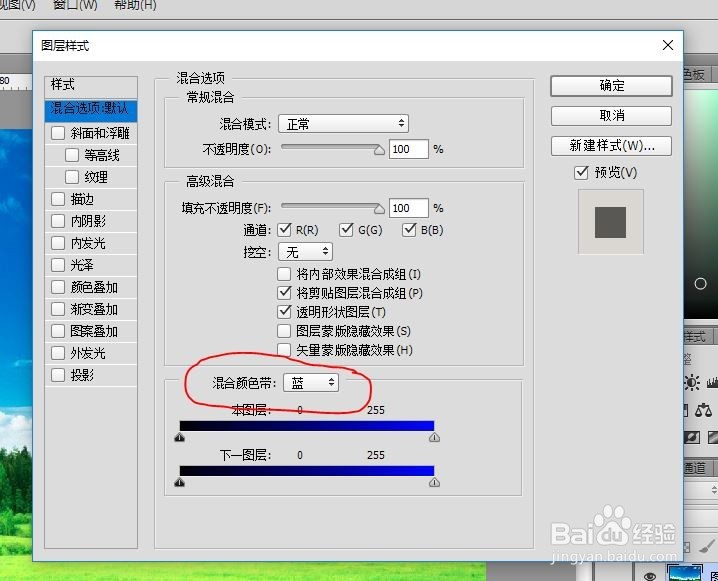The height and width of the screenshot is (581, 718).
Task: Check 矢量蒙版隐藏效果(H) option
Action: (284, 350)
